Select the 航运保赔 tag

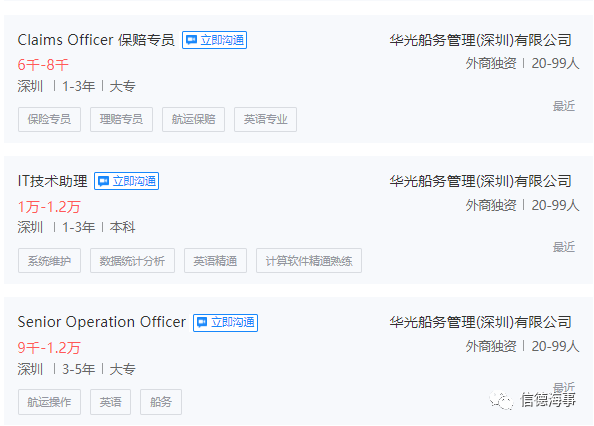click(193, 119)
